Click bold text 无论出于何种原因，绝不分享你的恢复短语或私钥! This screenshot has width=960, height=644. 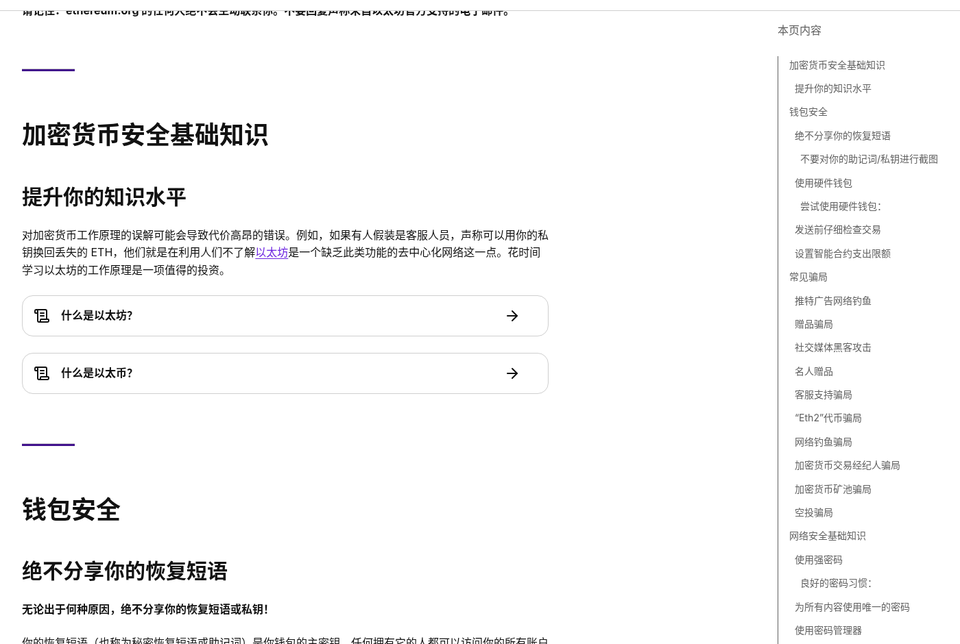(x=145, y=609)
